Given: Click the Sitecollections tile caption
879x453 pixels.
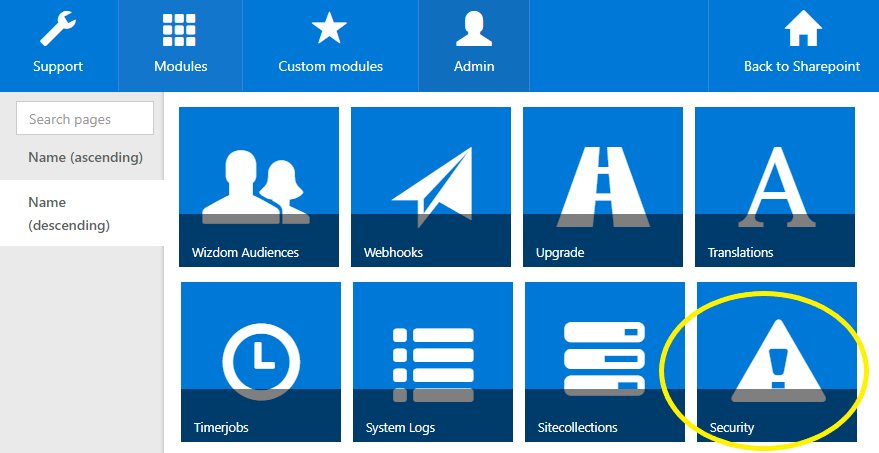Looking at the screenshot, I should (x=577, y=428).
